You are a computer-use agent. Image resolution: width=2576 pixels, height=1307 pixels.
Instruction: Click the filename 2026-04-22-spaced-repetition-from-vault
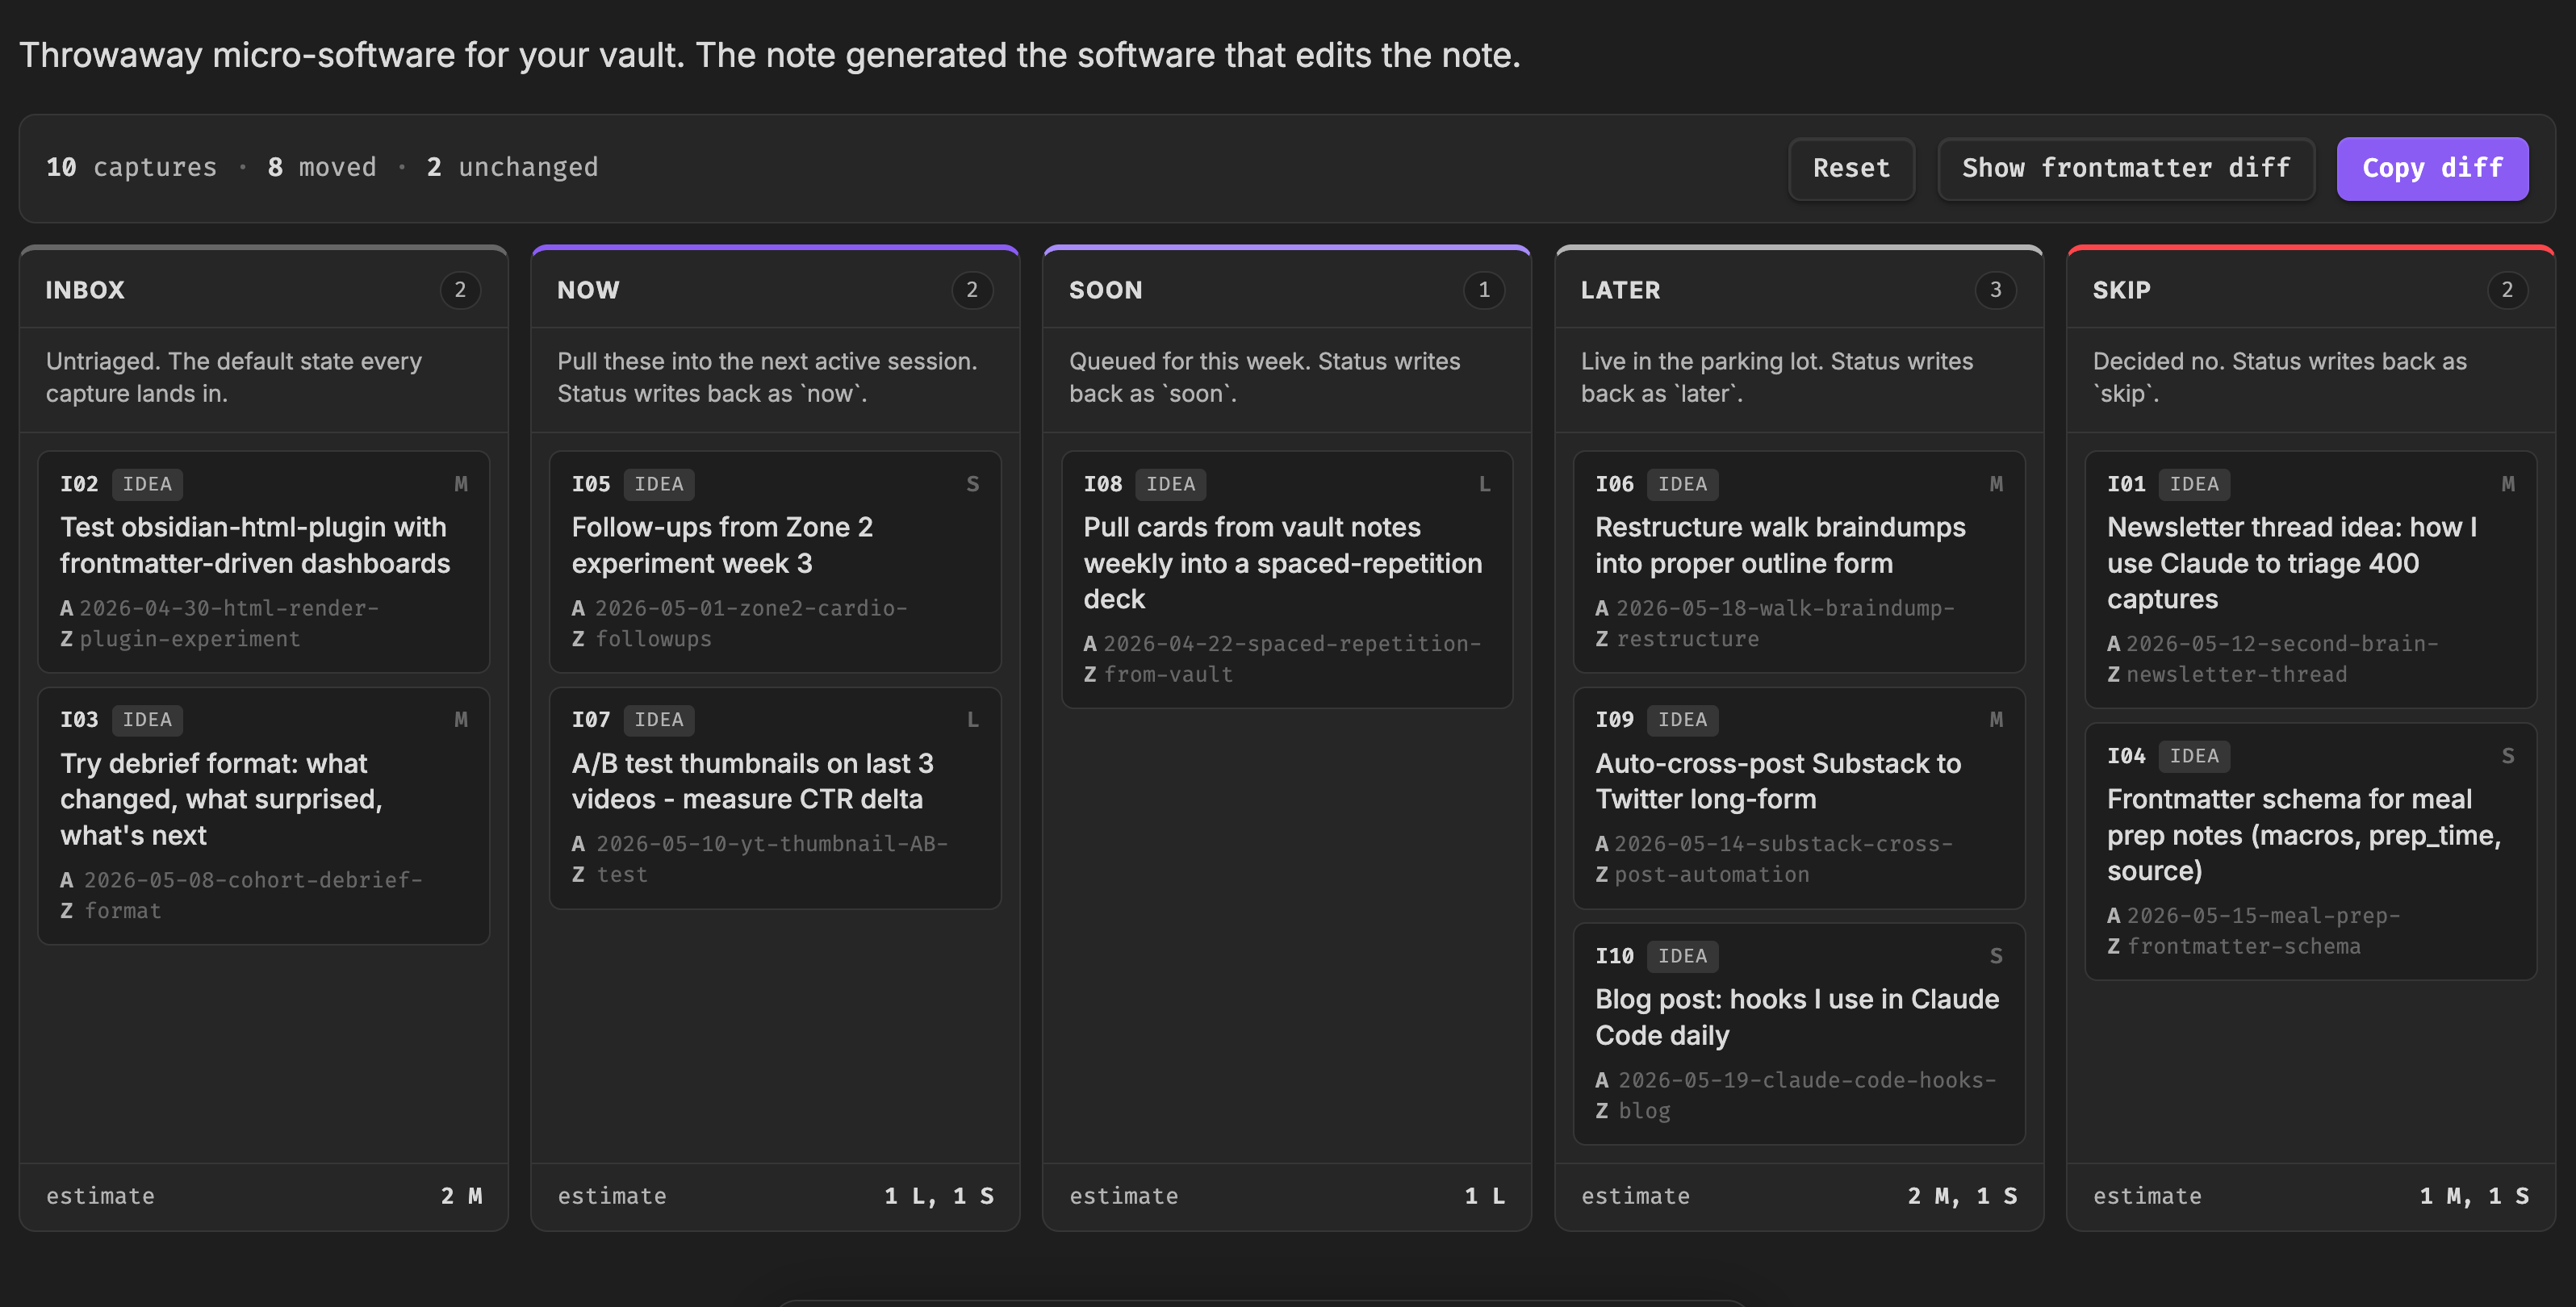click(1292, 659)
